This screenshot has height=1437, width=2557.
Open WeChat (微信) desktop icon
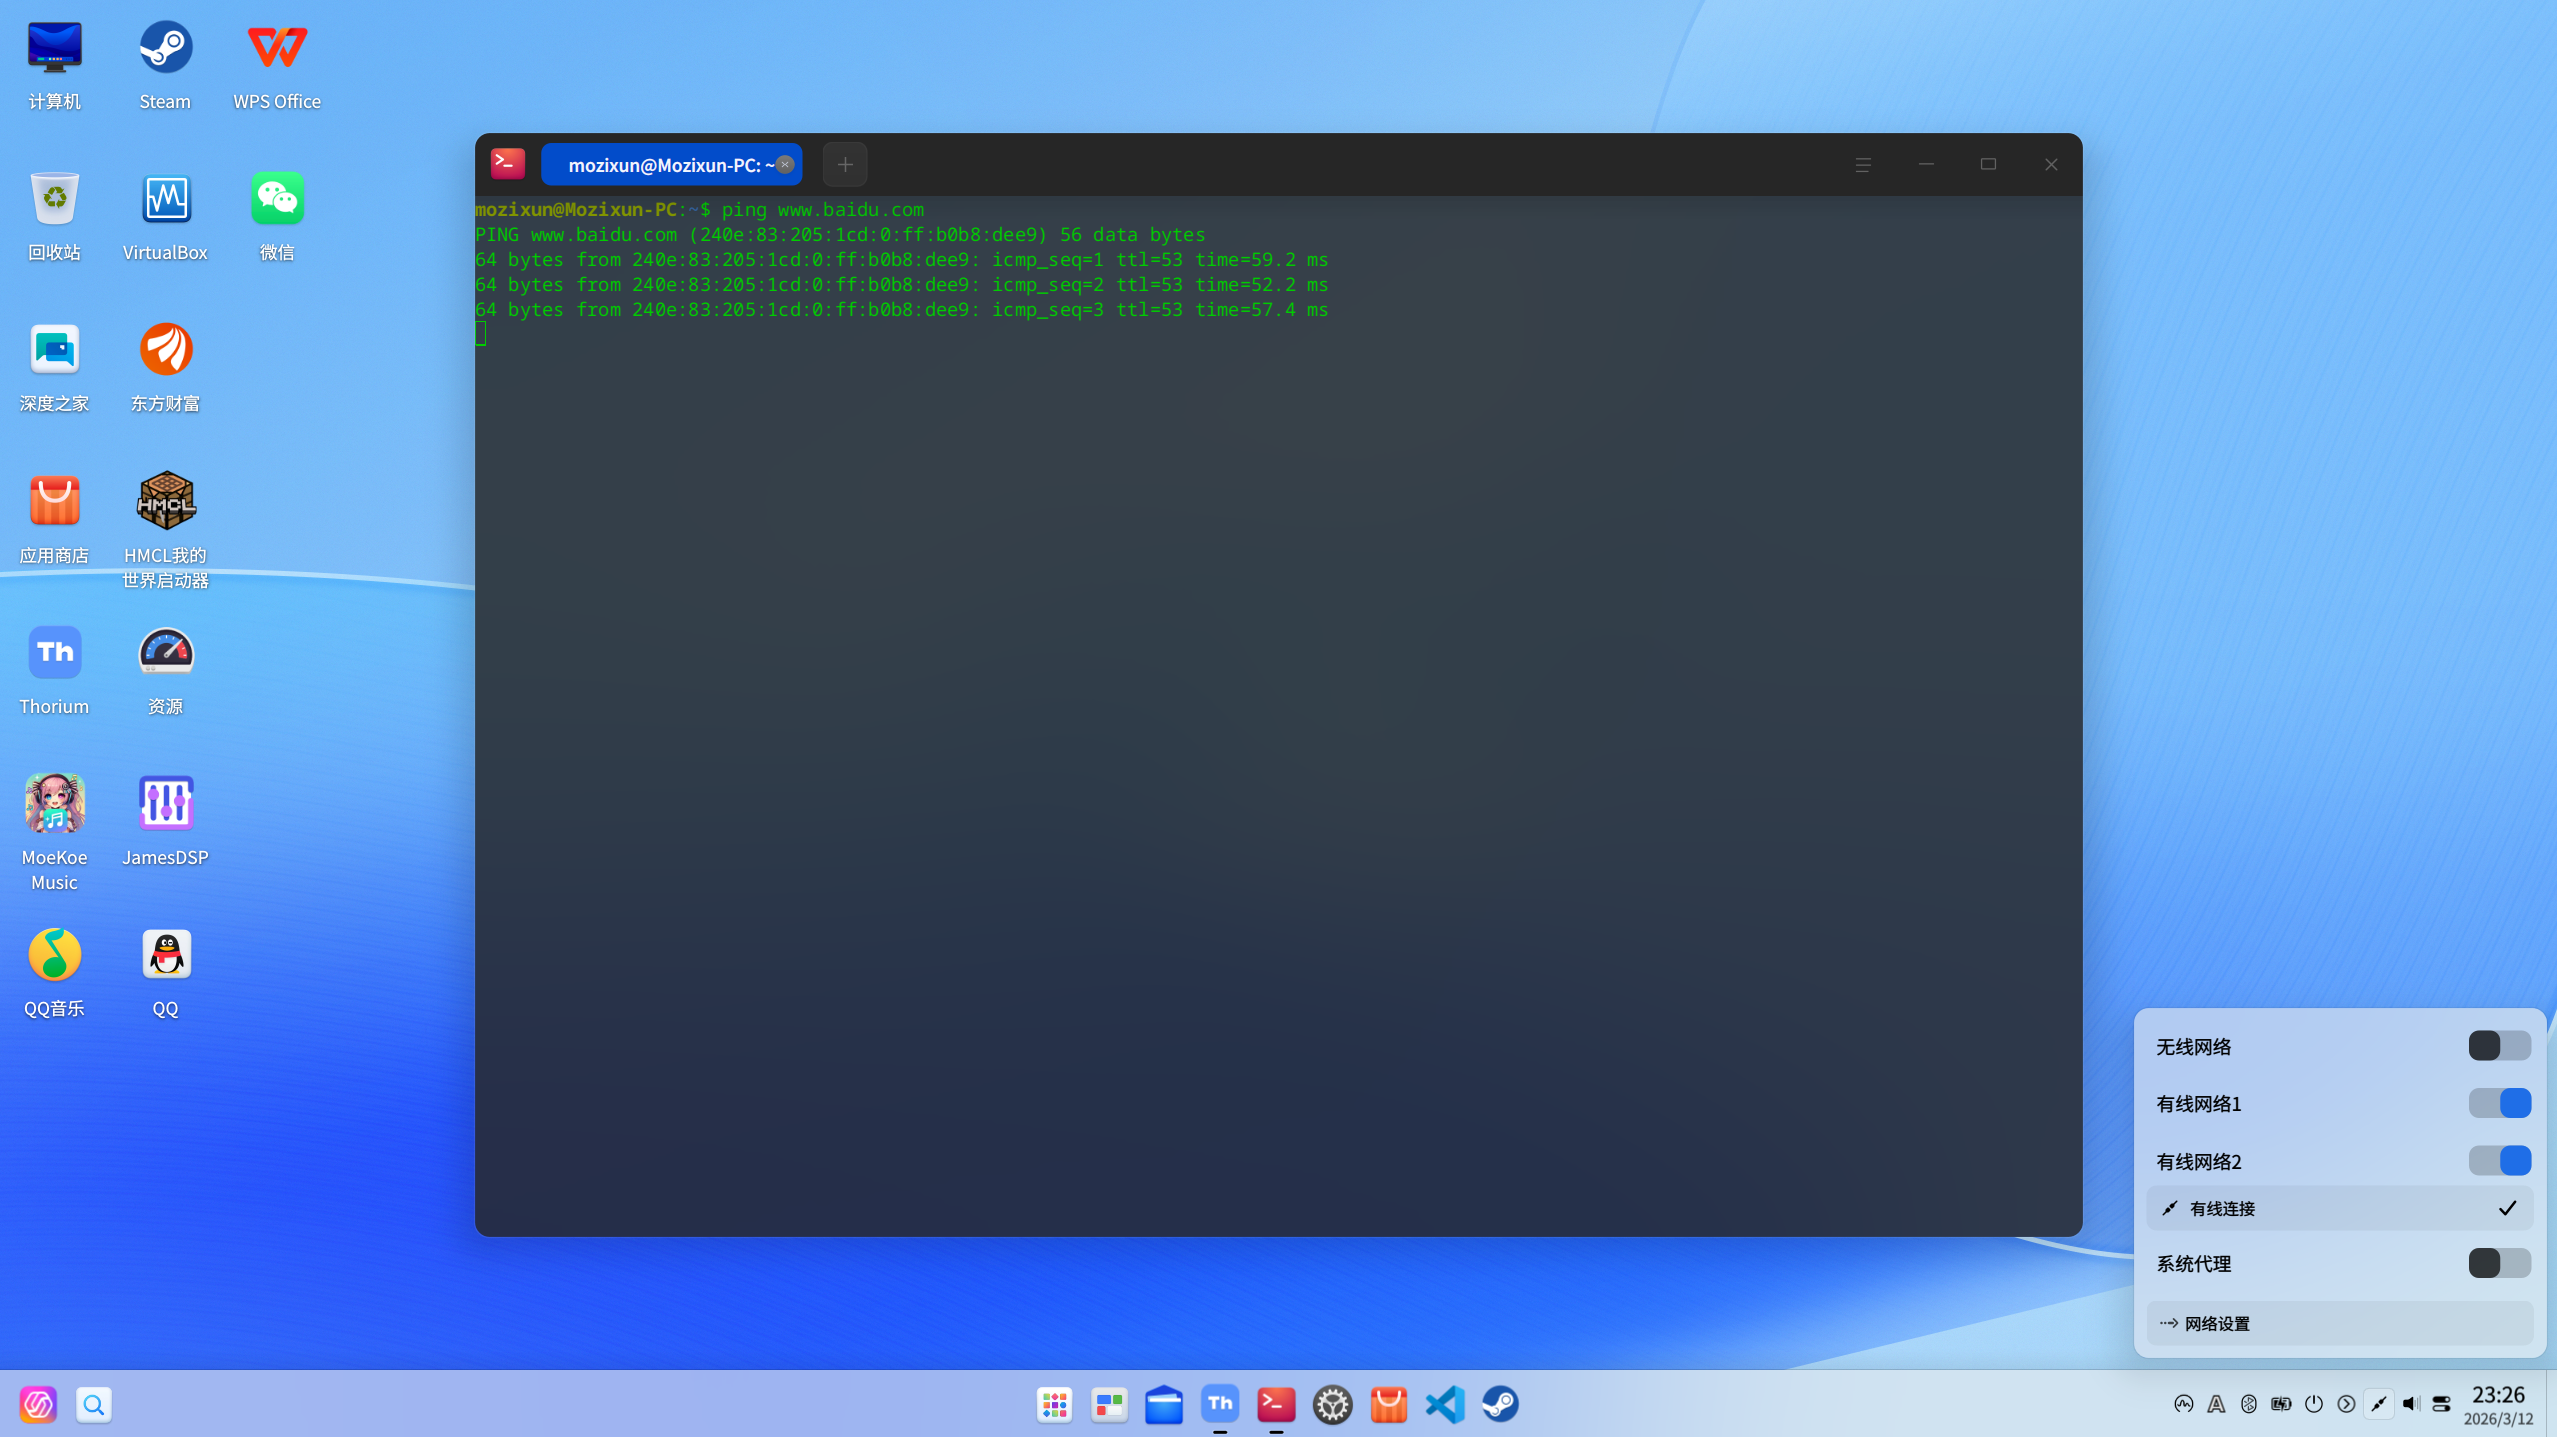[x=277, y=199]
